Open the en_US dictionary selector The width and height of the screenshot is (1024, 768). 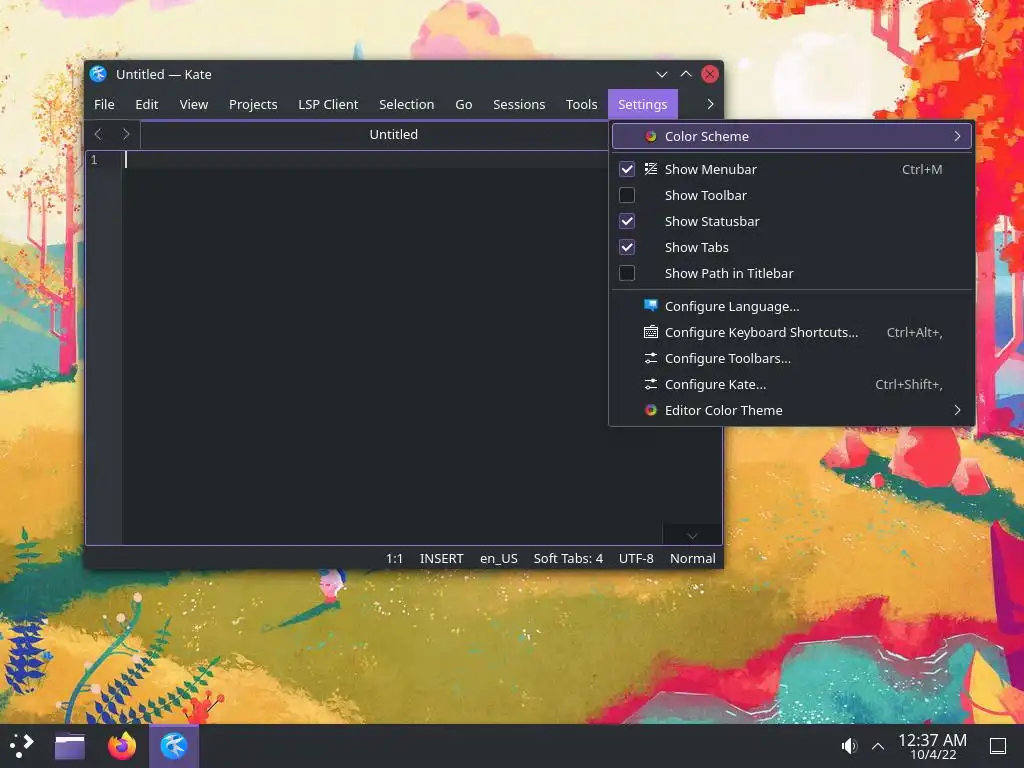(499, 559)
